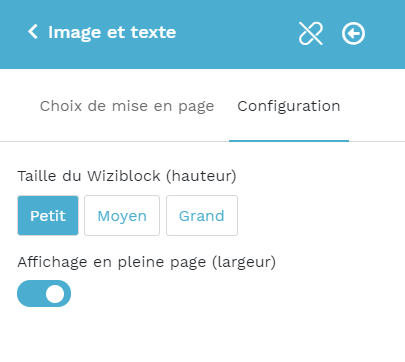Go back using the header's left chevron
Viewport: 405px width, 362px height.
[33, 32]
